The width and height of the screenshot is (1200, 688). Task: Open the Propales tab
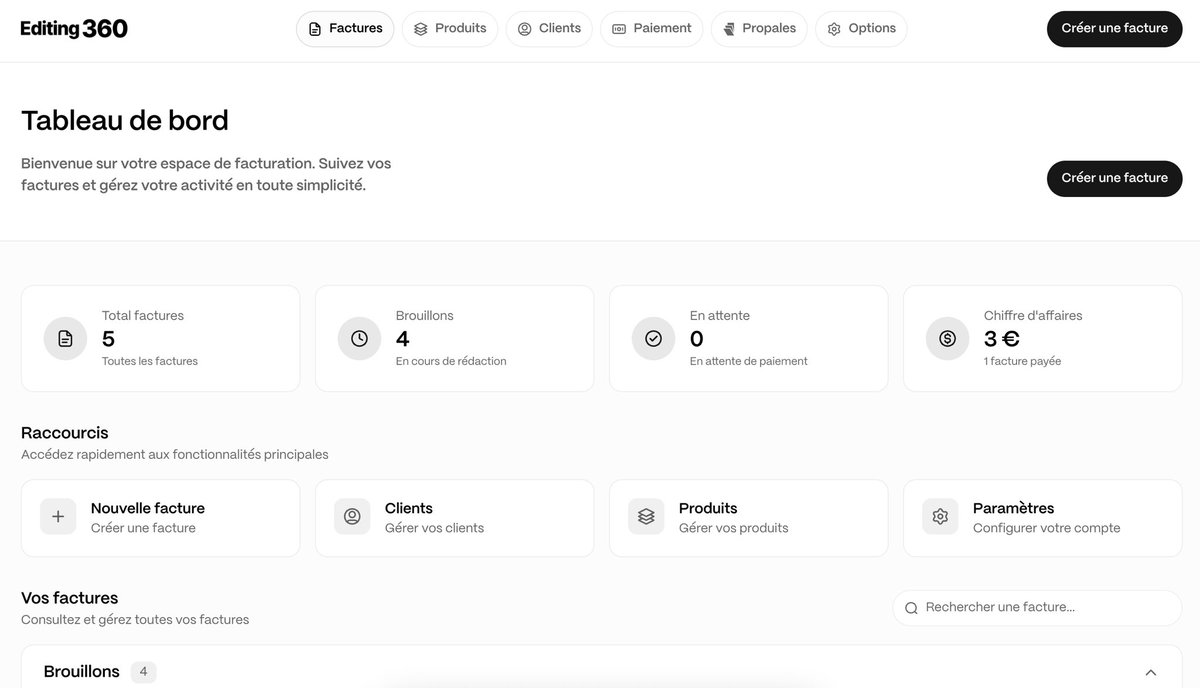759,29
